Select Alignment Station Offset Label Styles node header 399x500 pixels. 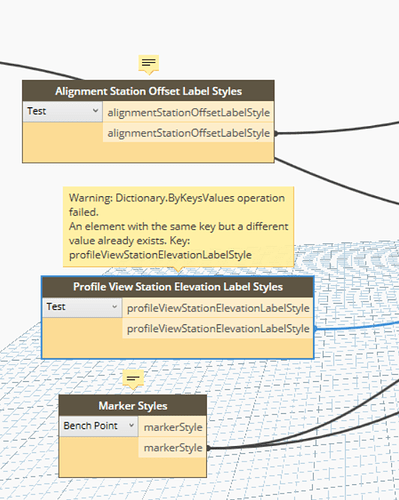(148, 91)
